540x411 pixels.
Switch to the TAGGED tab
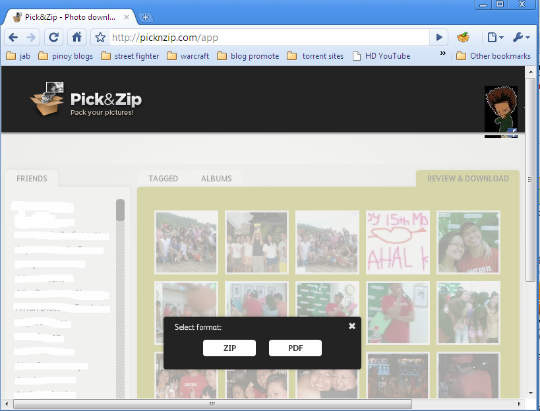163,178
